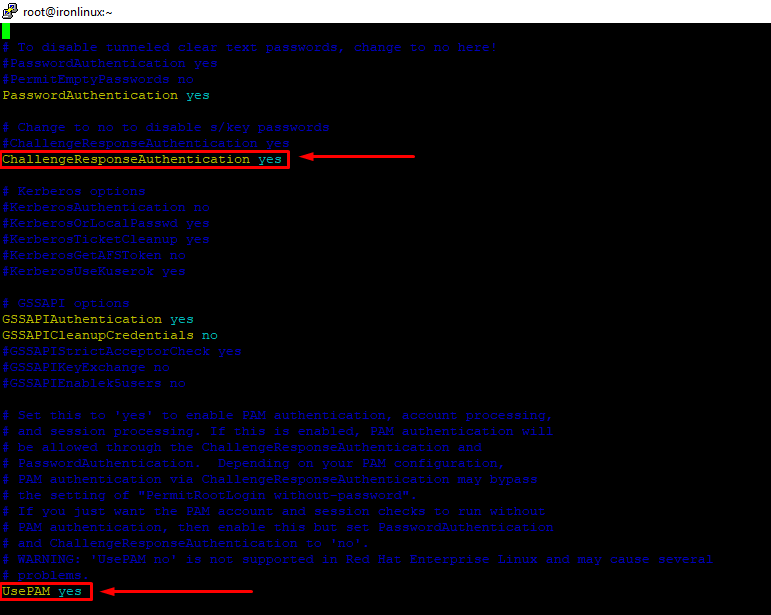Select the #GSSAPIStrictAcceptorCheck yes line

point(122,351)
